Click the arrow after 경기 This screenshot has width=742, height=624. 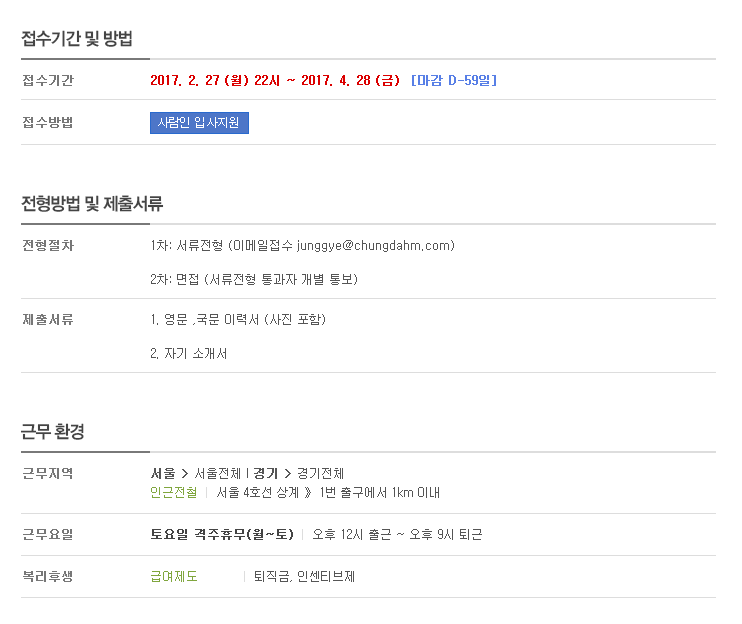tap(287, 474)
